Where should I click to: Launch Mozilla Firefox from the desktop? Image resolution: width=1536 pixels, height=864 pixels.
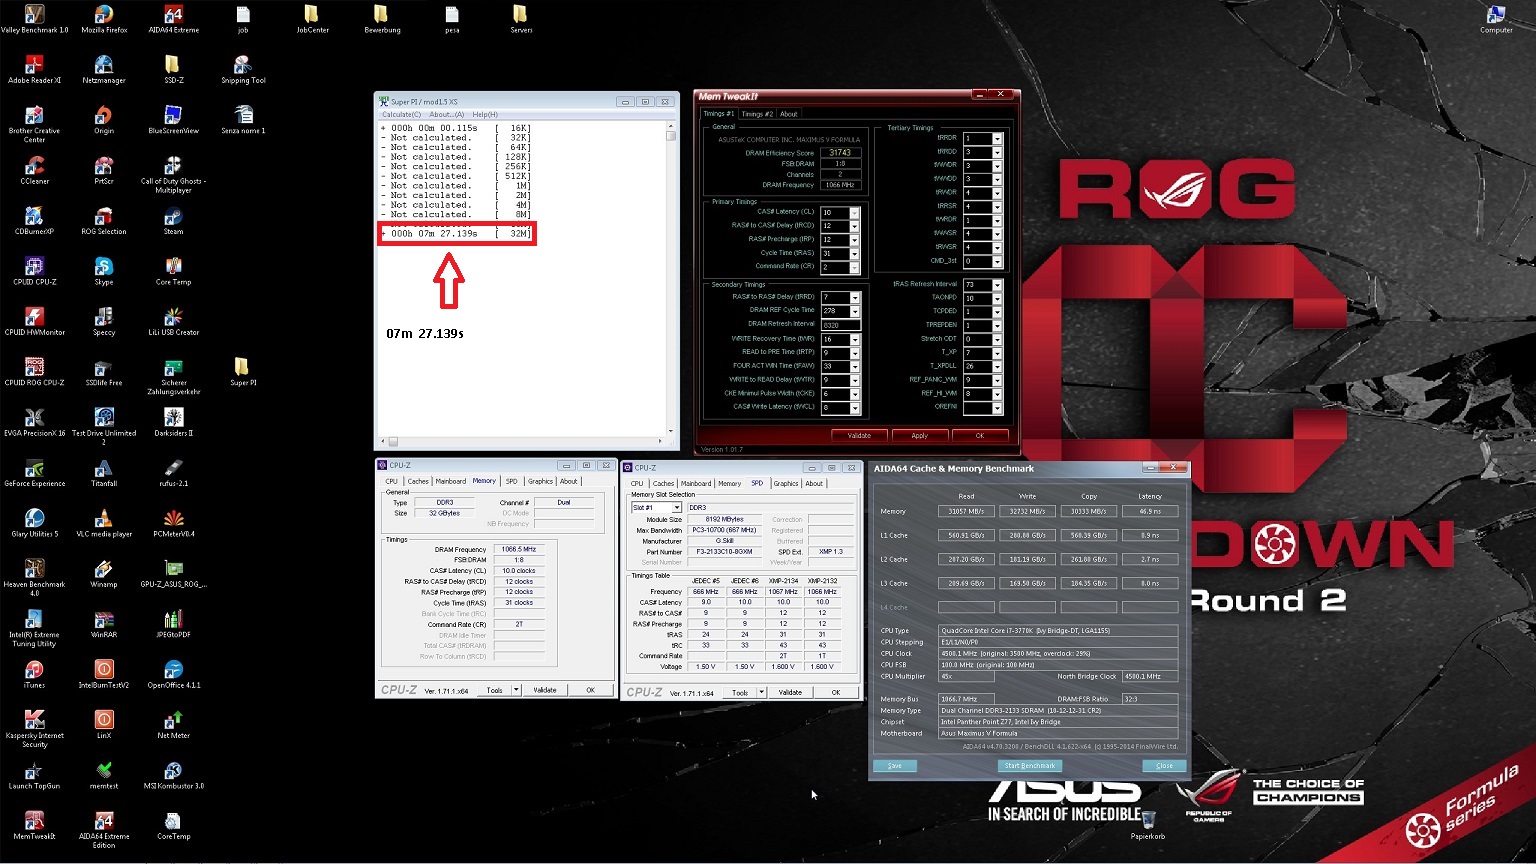pyautogui.click(x=104, y=19)
